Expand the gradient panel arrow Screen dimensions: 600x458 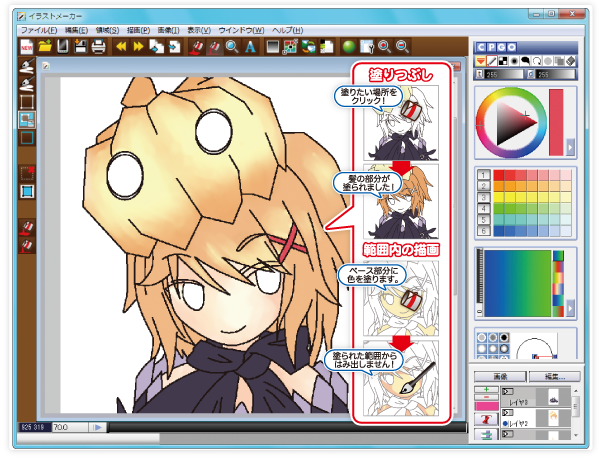570,310
